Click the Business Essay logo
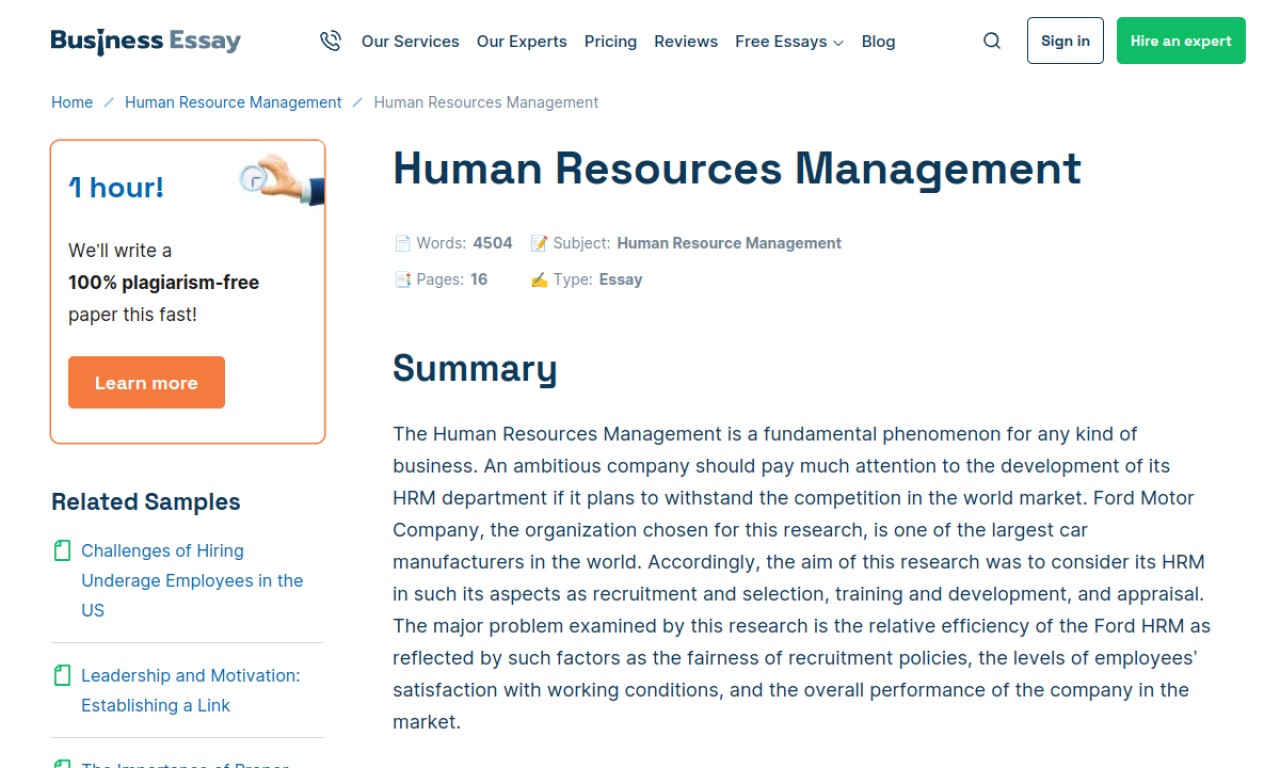The height and width of the screenshot is (768, 1280). [x=146, y=41]
